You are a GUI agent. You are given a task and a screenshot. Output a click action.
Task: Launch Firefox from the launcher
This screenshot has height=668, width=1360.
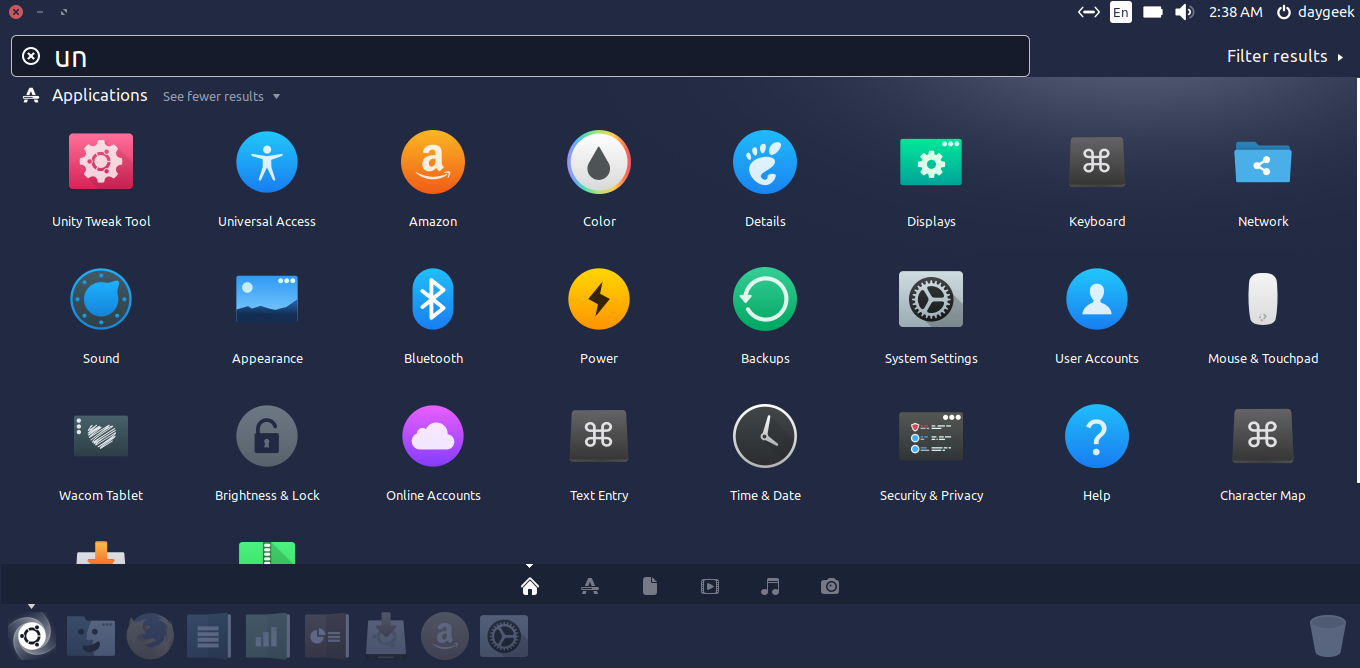(150, 636)
